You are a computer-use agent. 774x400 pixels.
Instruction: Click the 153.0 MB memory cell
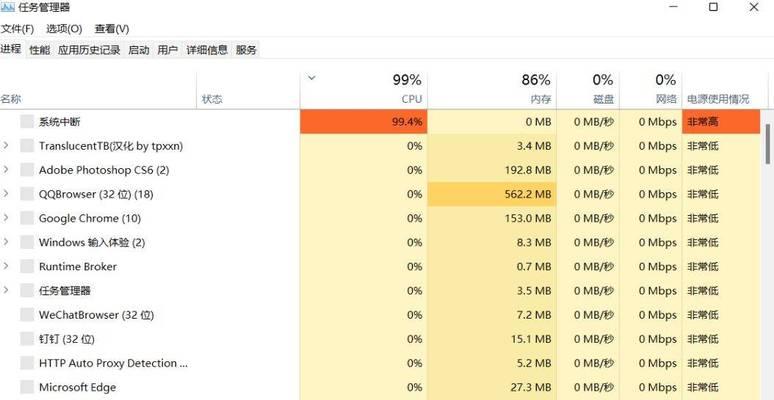492,218
